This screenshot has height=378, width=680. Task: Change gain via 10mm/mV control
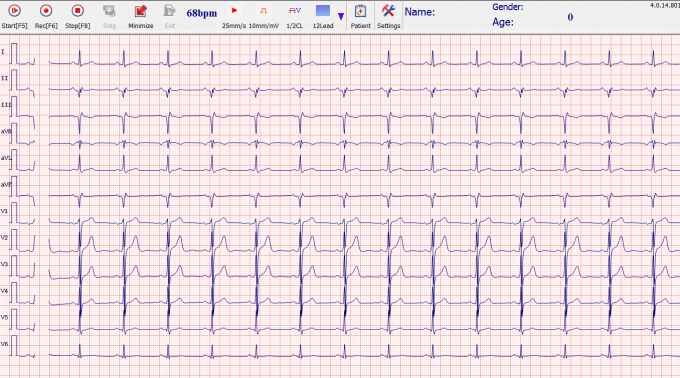pos(264,16)
